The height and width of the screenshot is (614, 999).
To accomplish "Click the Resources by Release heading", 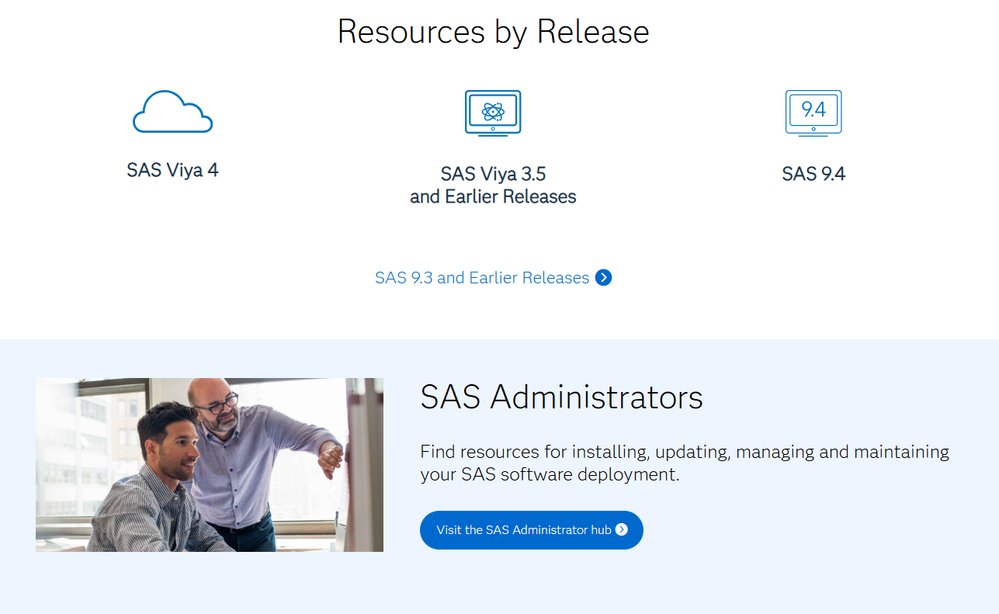I will [x=493, y=32].
